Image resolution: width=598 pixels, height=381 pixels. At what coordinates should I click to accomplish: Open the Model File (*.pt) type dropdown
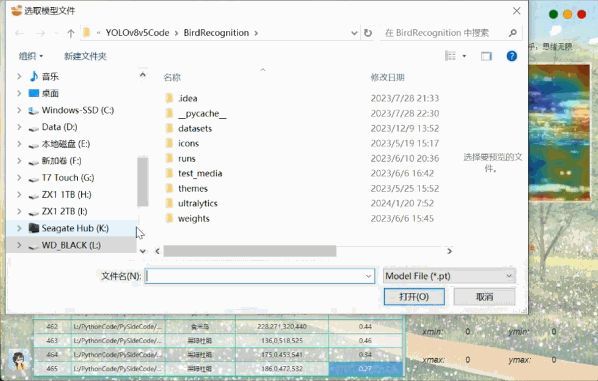click(x=449, y=276)
